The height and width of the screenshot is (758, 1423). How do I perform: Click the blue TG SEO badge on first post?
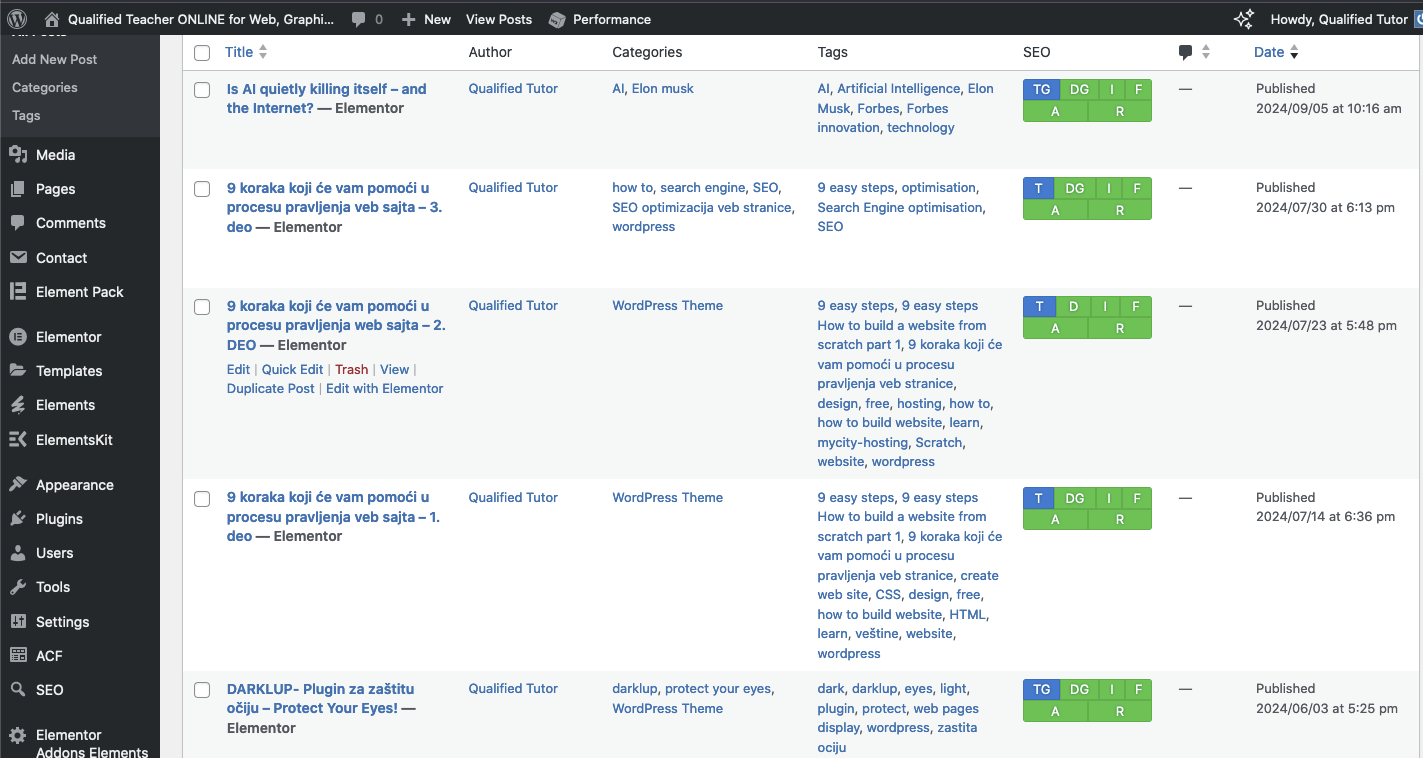tap(1041, 89)
